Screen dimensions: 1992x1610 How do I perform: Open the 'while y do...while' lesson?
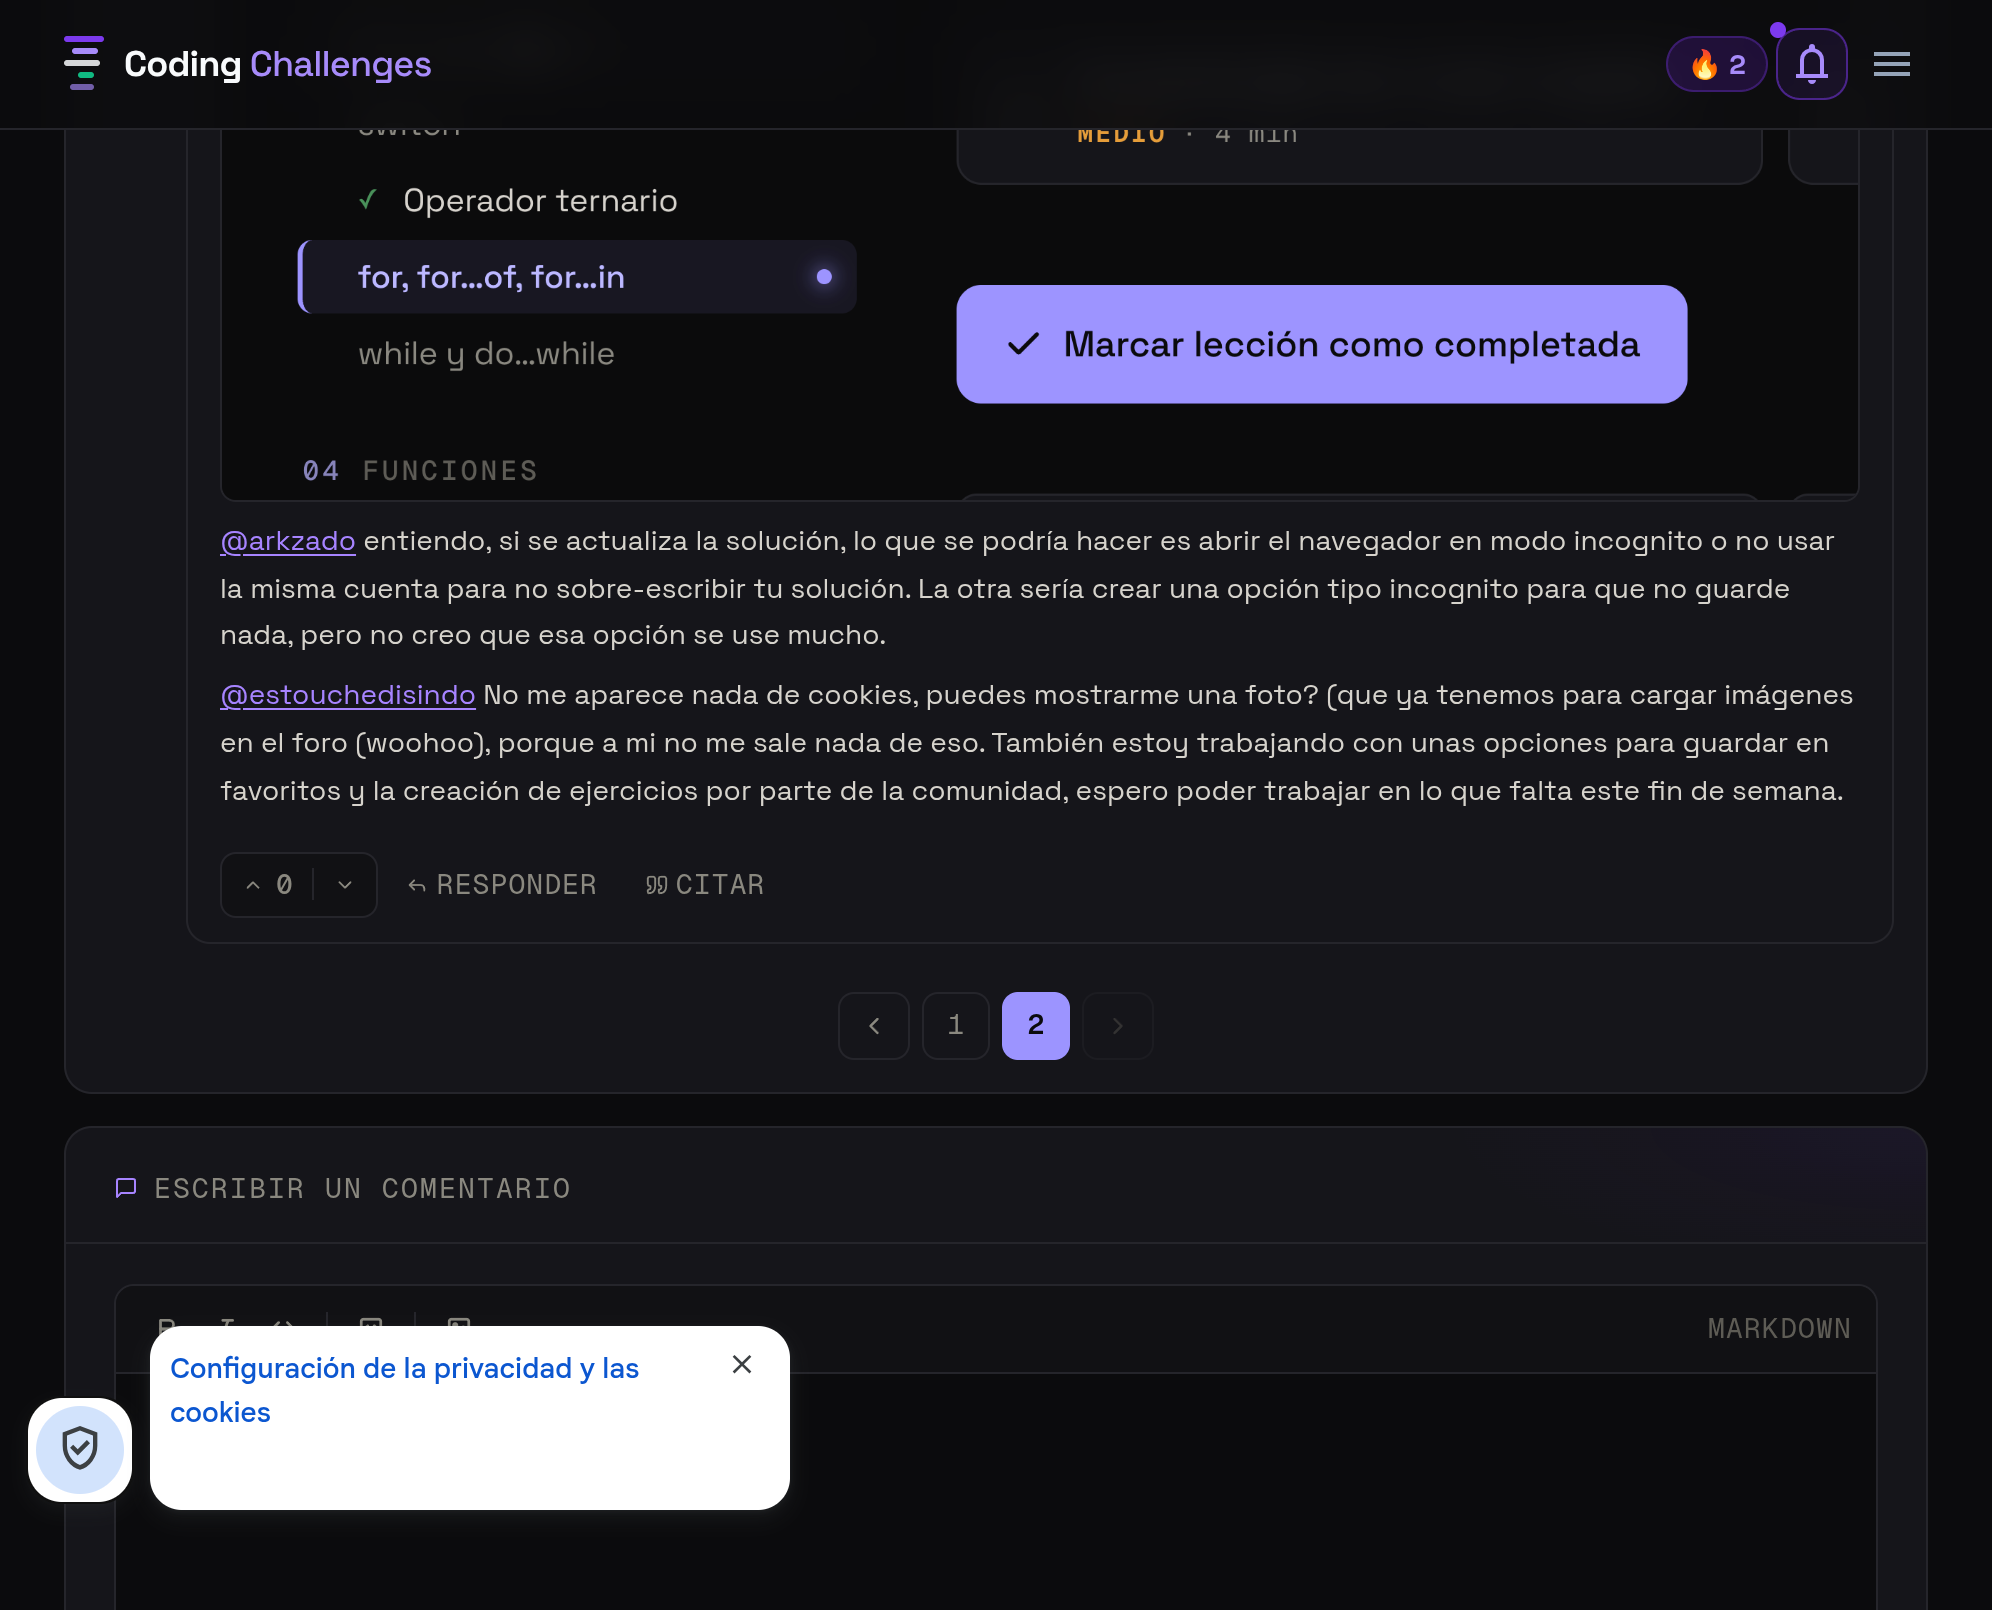point(486,354)
